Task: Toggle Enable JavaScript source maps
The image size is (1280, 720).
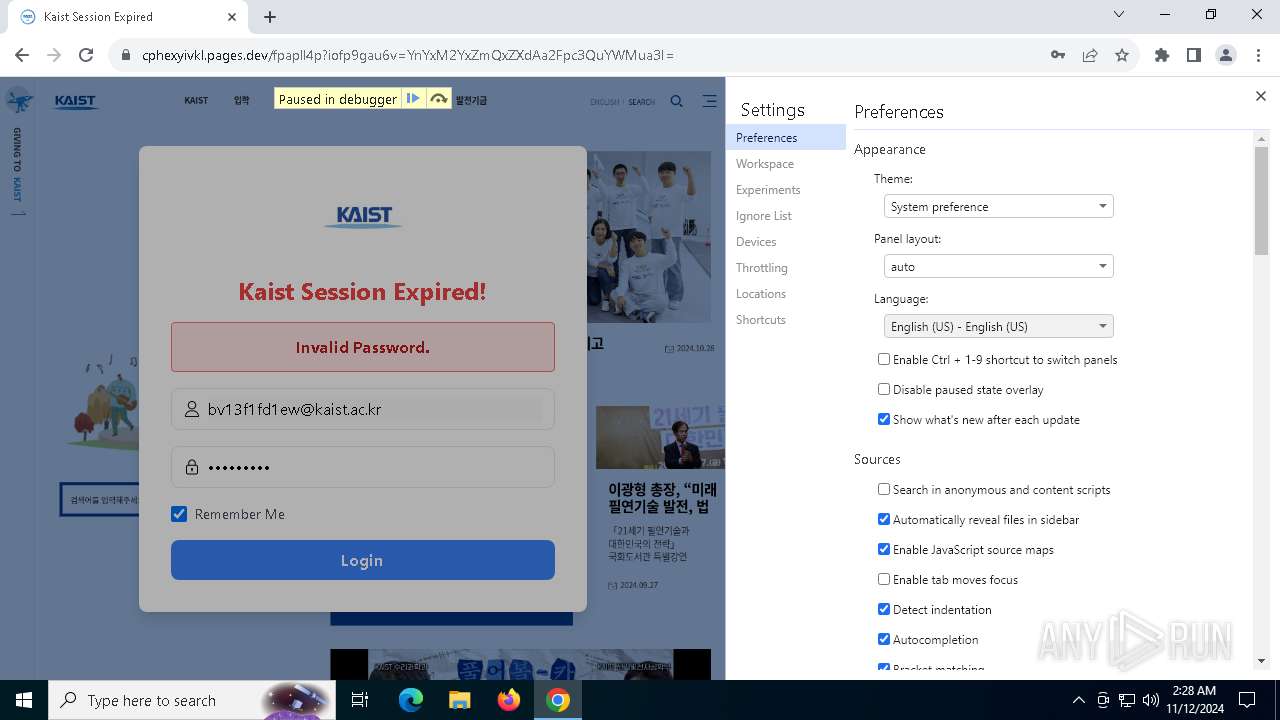Action: (884, 549)
